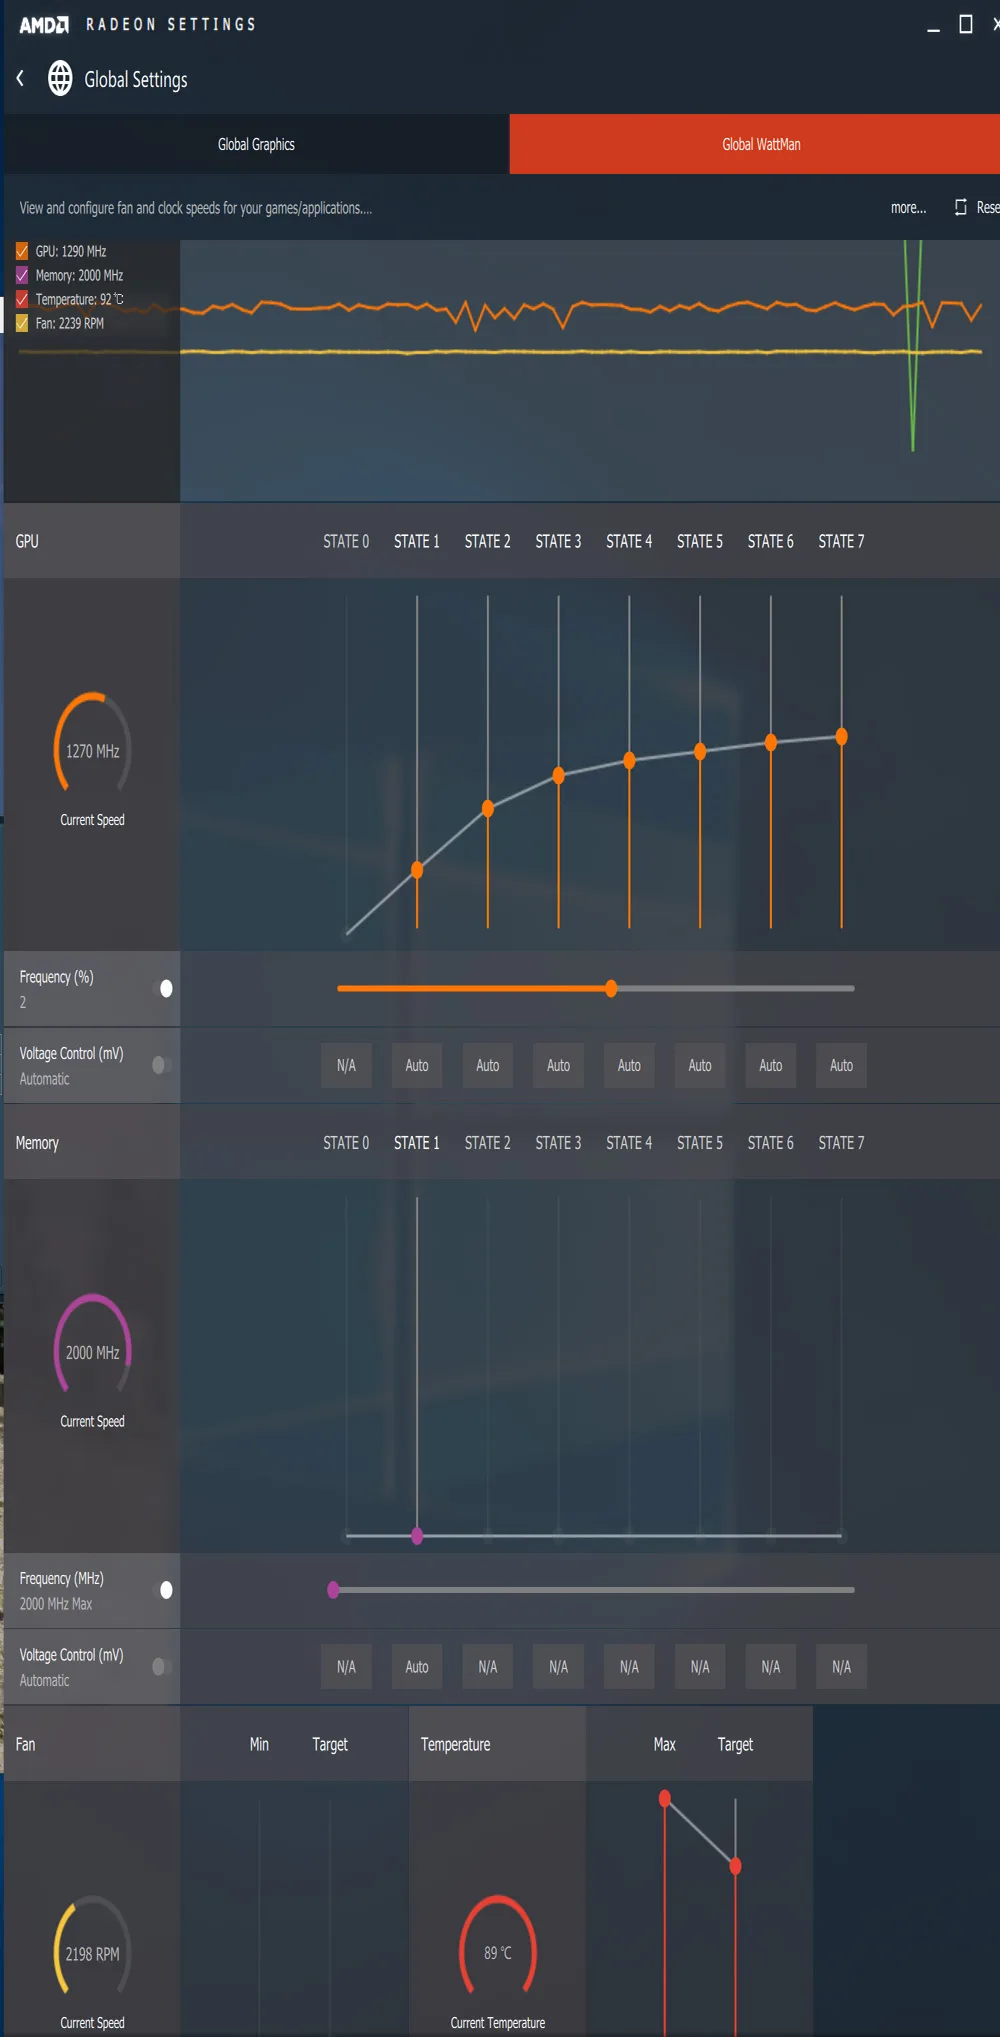Toggle the Memory Voltage Control (mV) switch
This screenshot has height=2037, width=1000.
pos(162,1666)
